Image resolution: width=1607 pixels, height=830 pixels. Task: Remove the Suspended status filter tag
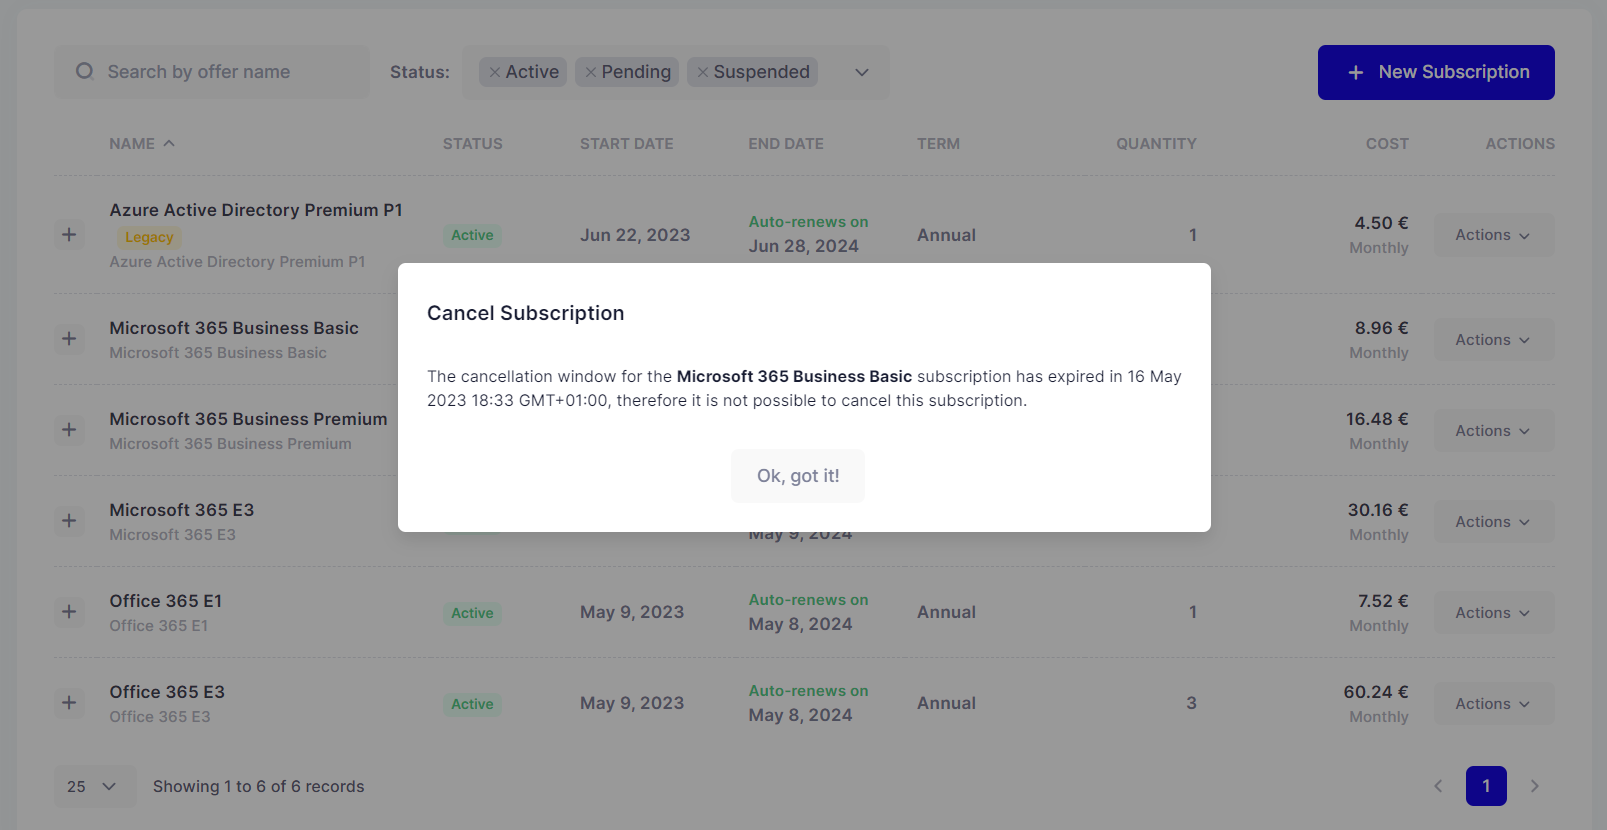coord(702,72)
